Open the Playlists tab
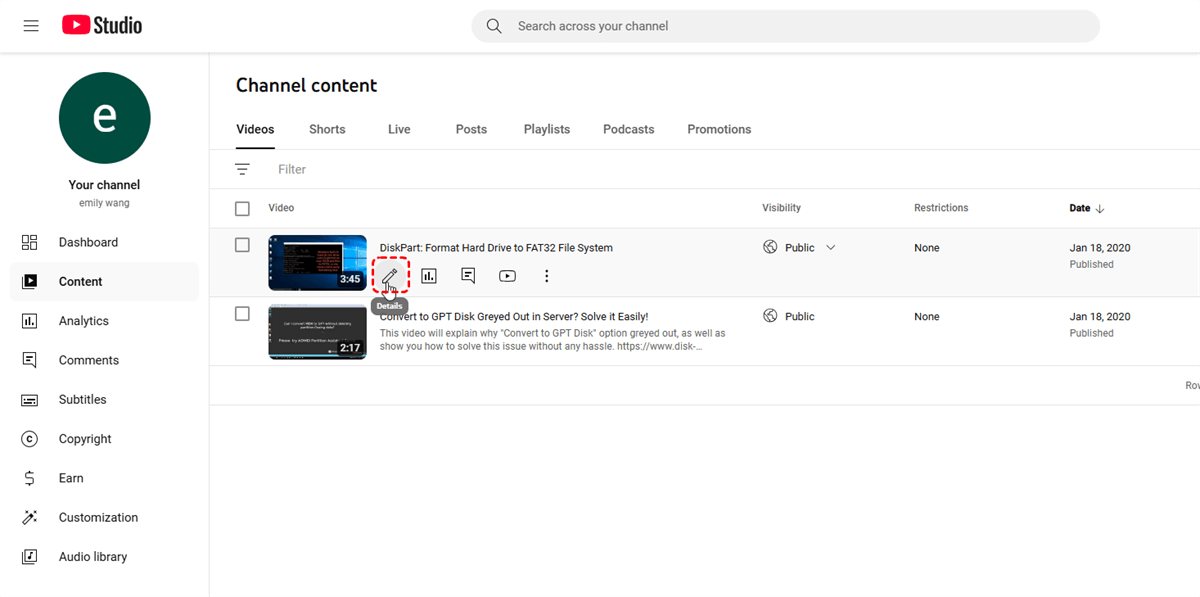Viewport: 1200px width, 597px height. click(546, 129)
